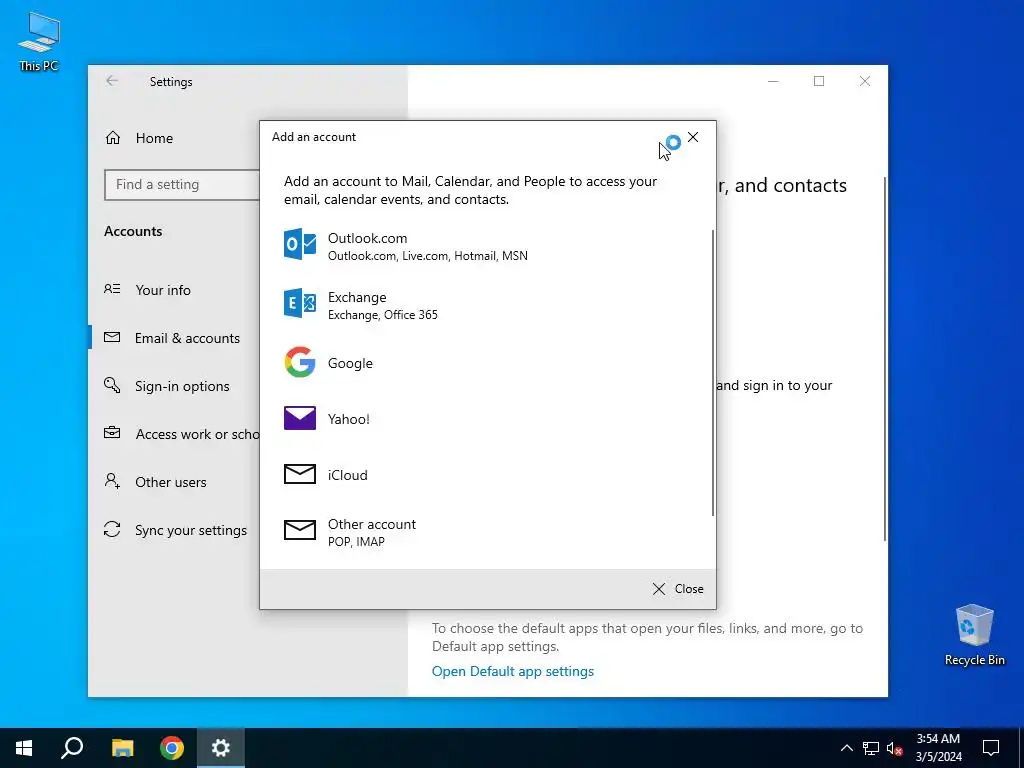
Task: Click the taskbar clock and date
Action: click(x=938, y=748)
